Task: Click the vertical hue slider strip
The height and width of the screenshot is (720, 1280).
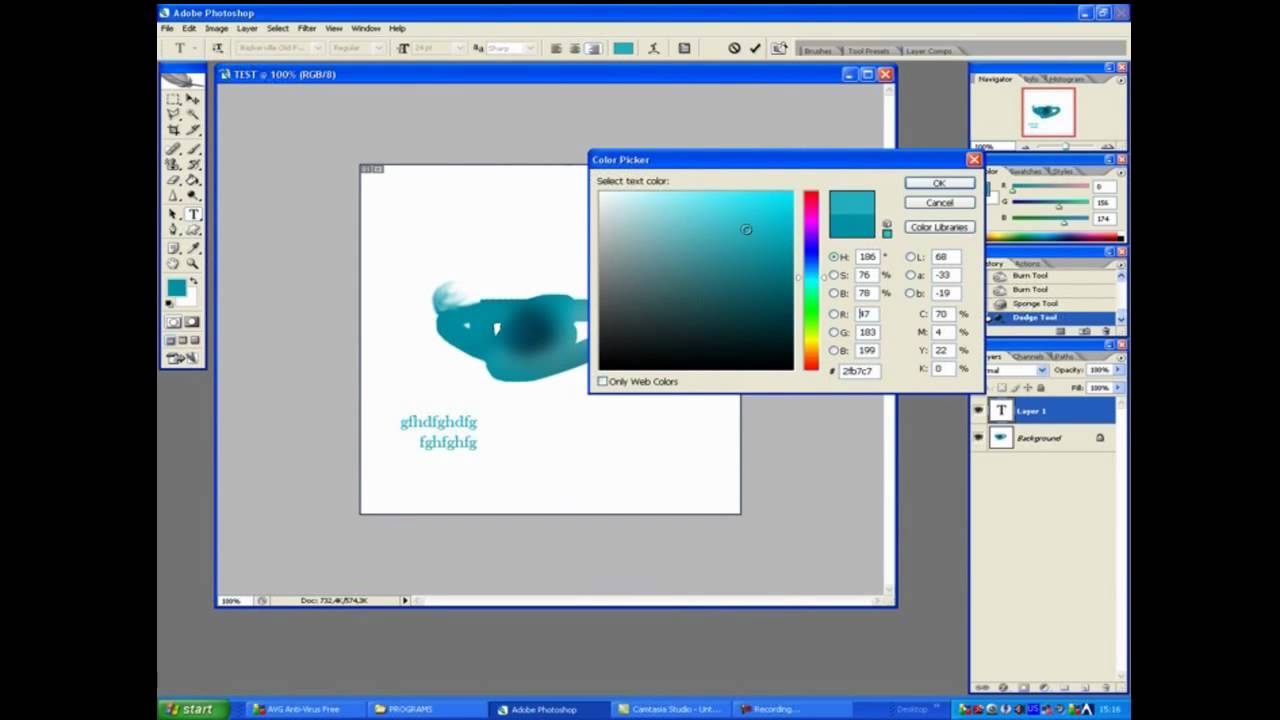Action: 810,280
